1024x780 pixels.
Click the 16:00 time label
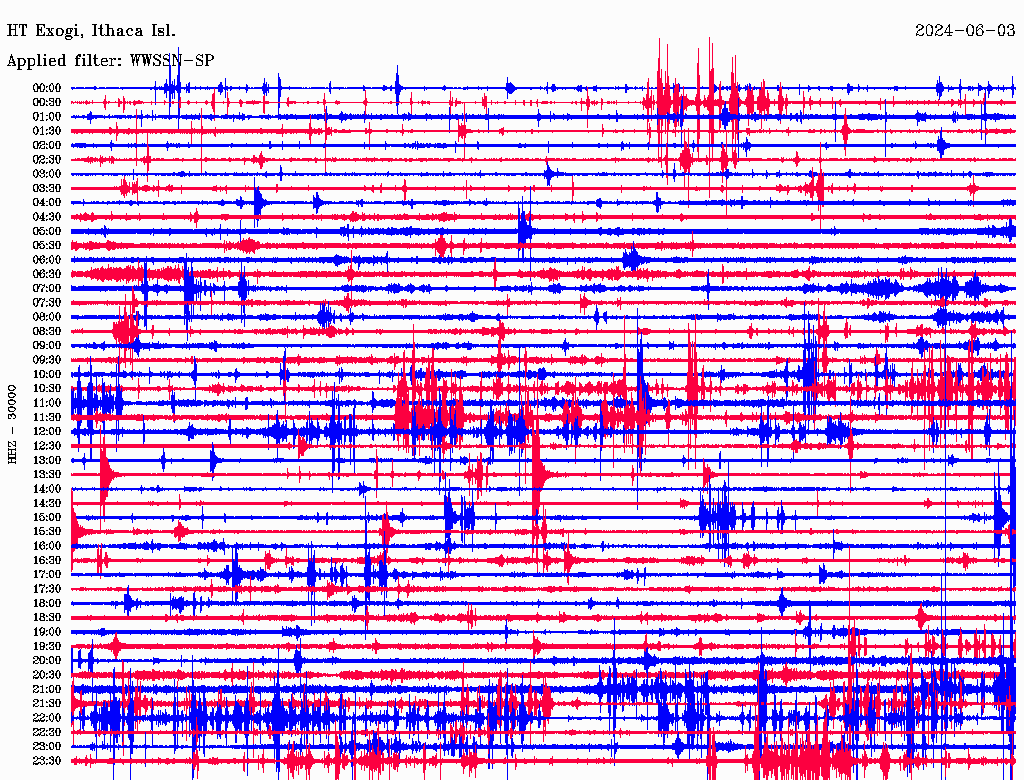click(x=47, y=546)
